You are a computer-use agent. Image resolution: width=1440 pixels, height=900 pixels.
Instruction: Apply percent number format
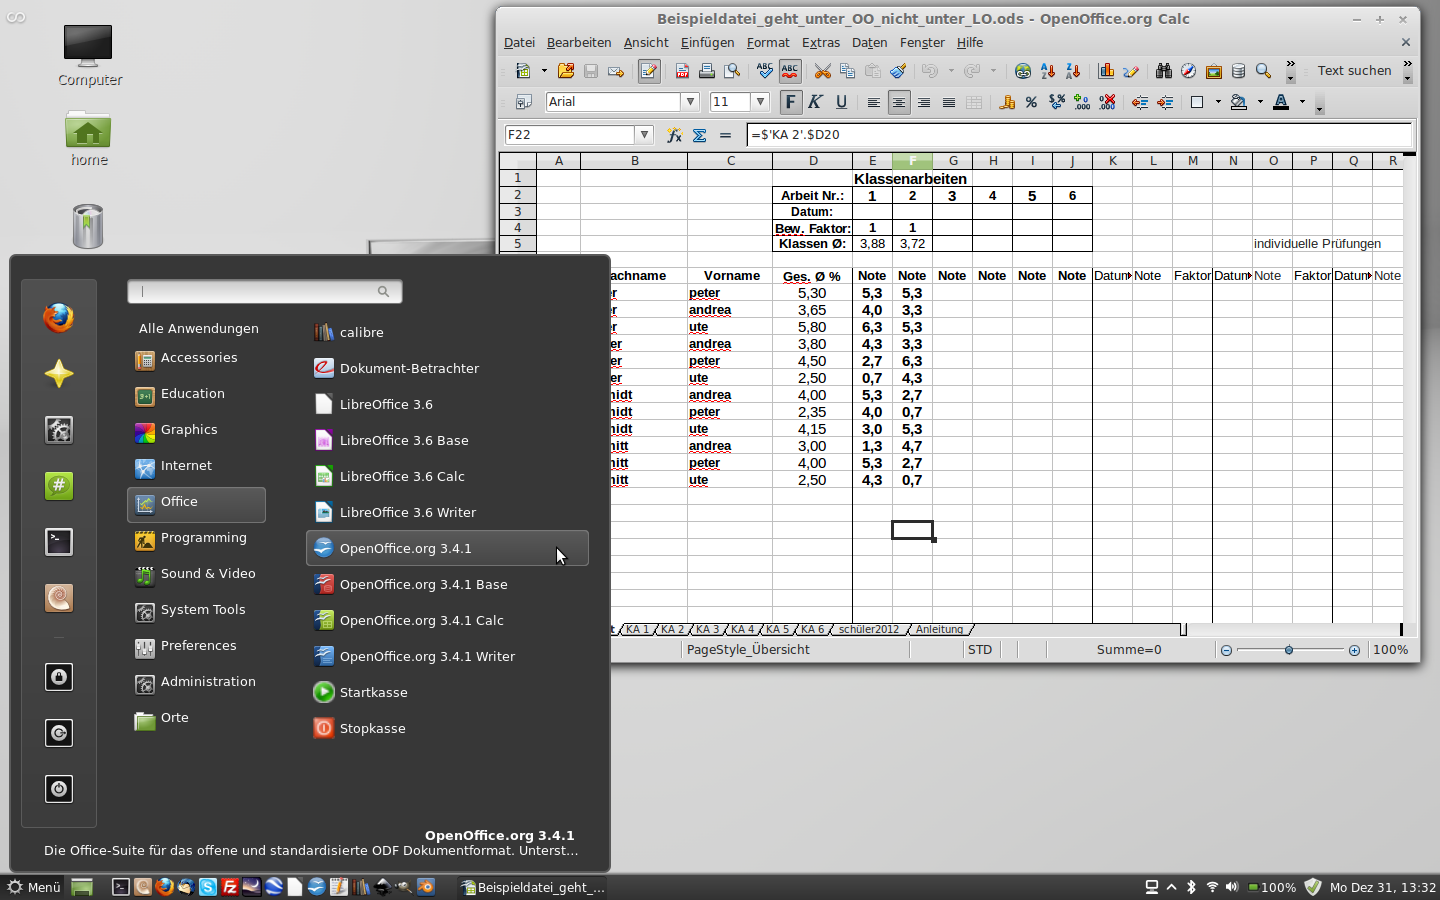pos(1031,102)
